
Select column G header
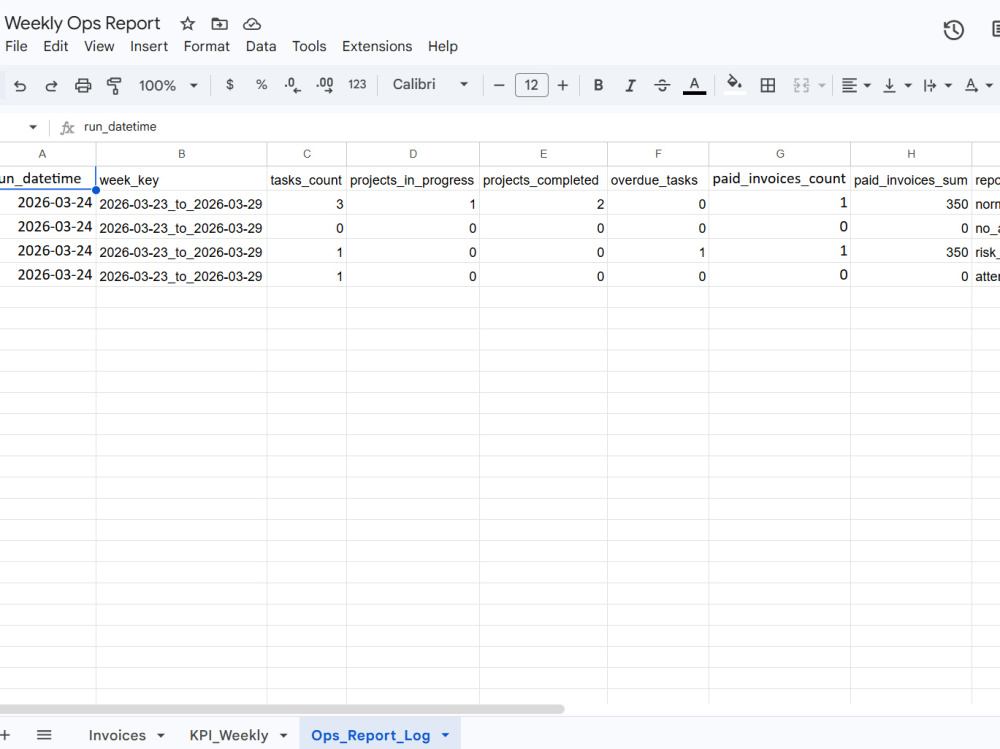(x=780, y=154)
